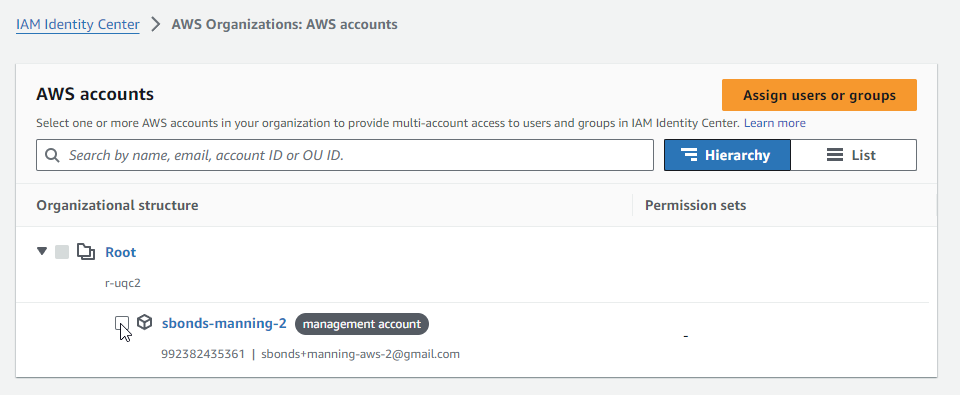The height and width of the screenshot is (395, 960).
Task: Collapse the Root tree node
Action: (x=42, y=251)
